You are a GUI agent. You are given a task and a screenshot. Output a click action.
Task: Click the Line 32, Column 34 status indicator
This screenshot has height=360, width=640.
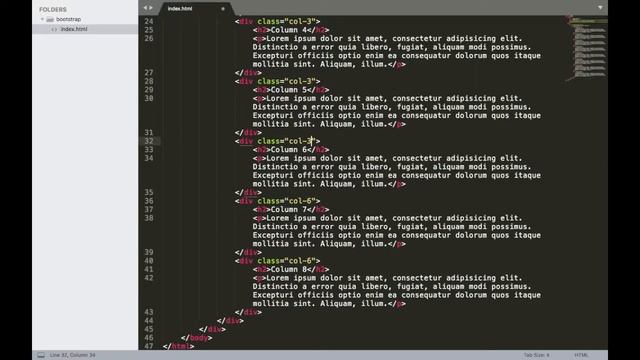click(73, 355)
